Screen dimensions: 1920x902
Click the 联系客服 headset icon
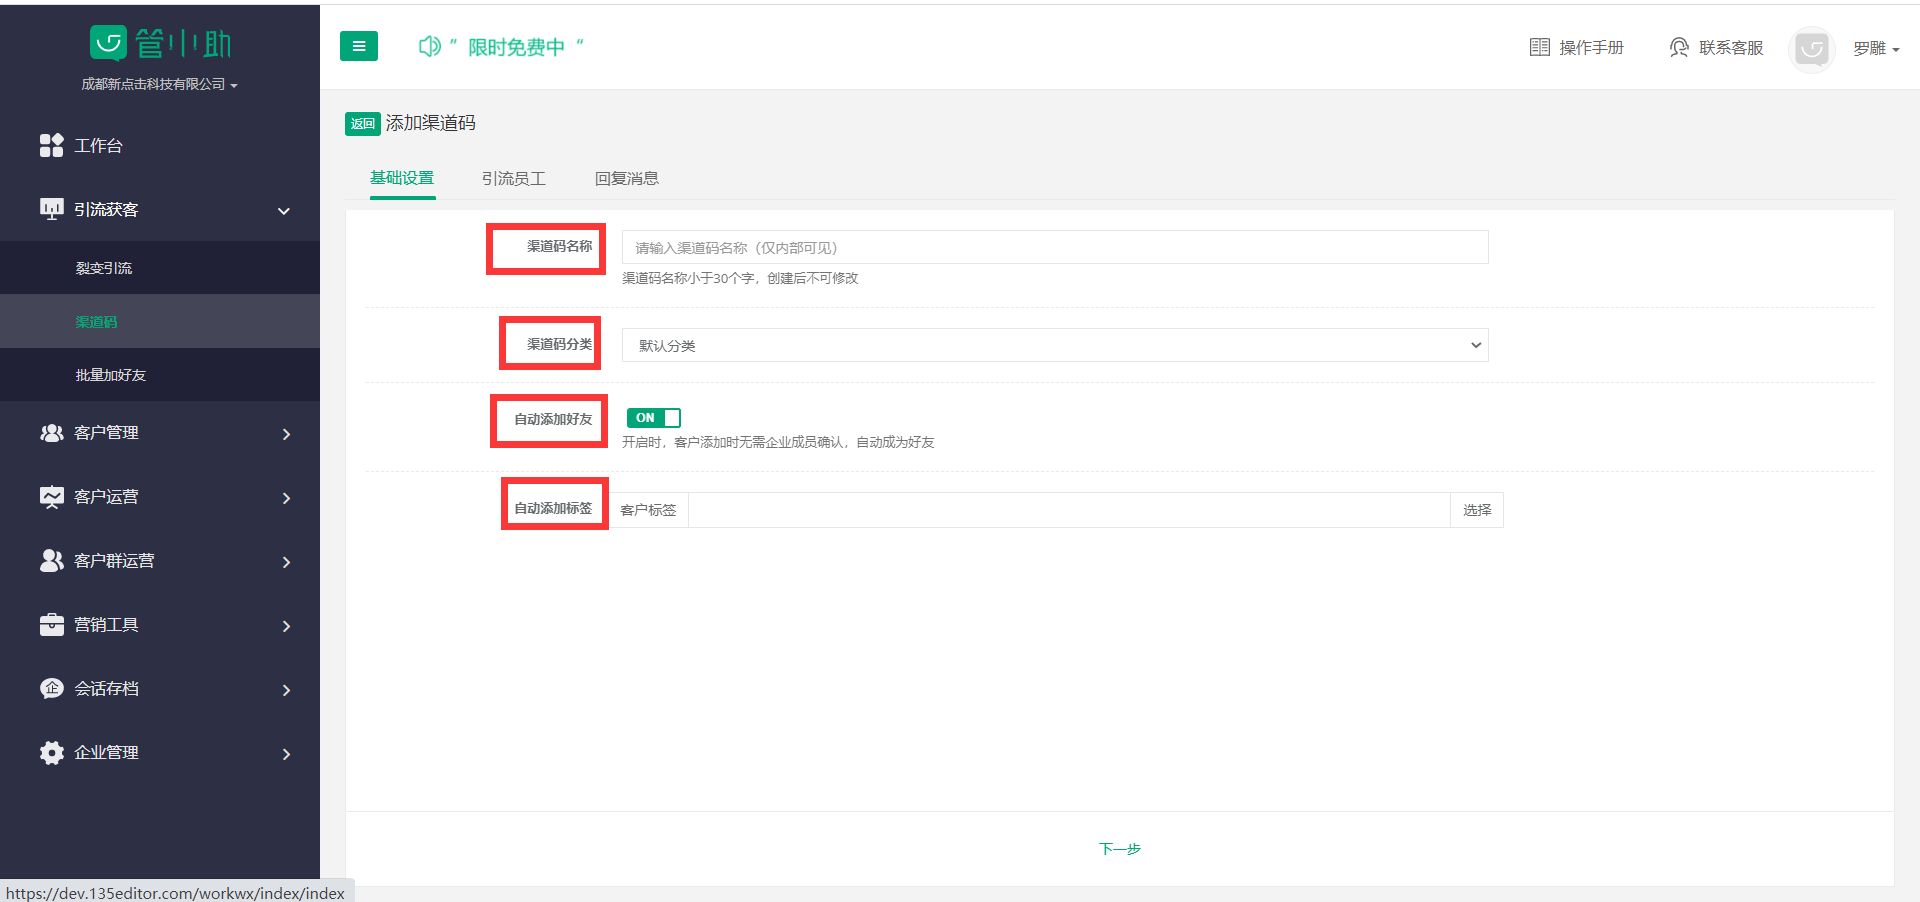[1679, 47]
